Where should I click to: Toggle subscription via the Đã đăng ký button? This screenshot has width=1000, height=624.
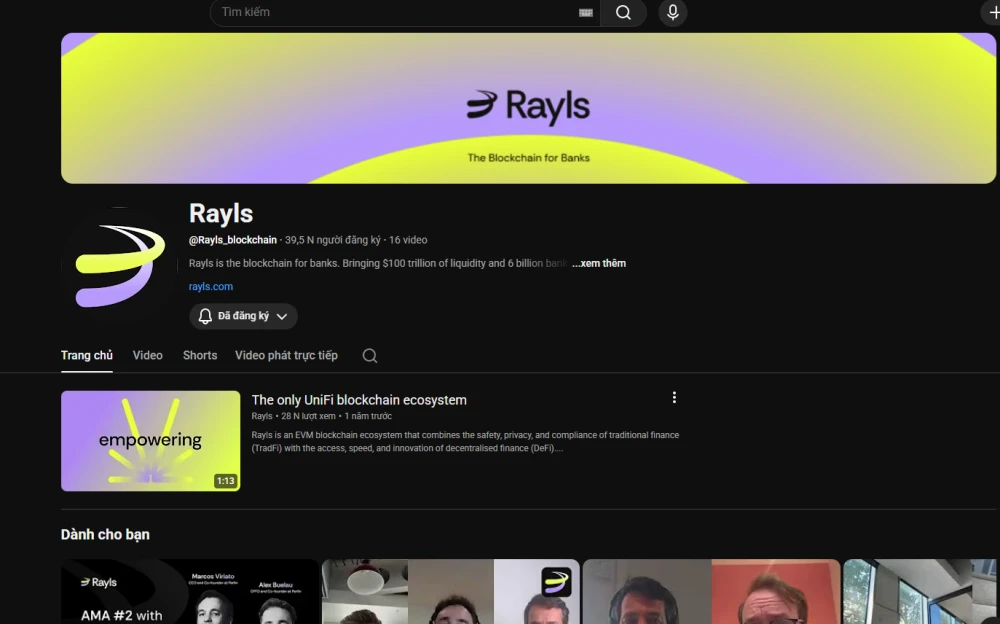pyautogui.click(x=243, y=316)
